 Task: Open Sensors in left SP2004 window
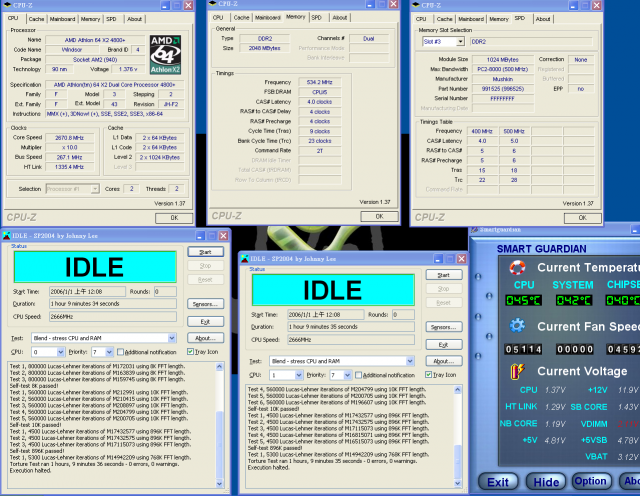click(x=205, y=304)
